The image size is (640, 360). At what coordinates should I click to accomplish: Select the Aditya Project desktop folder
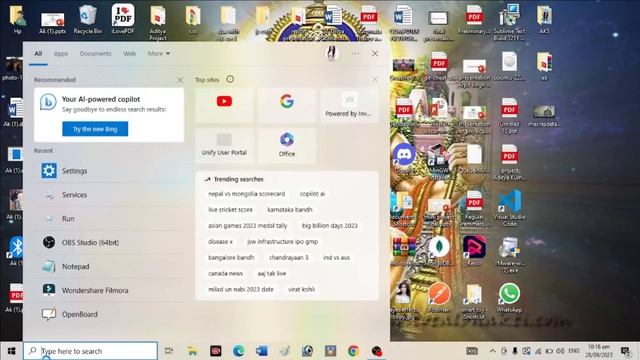(158, 23)
